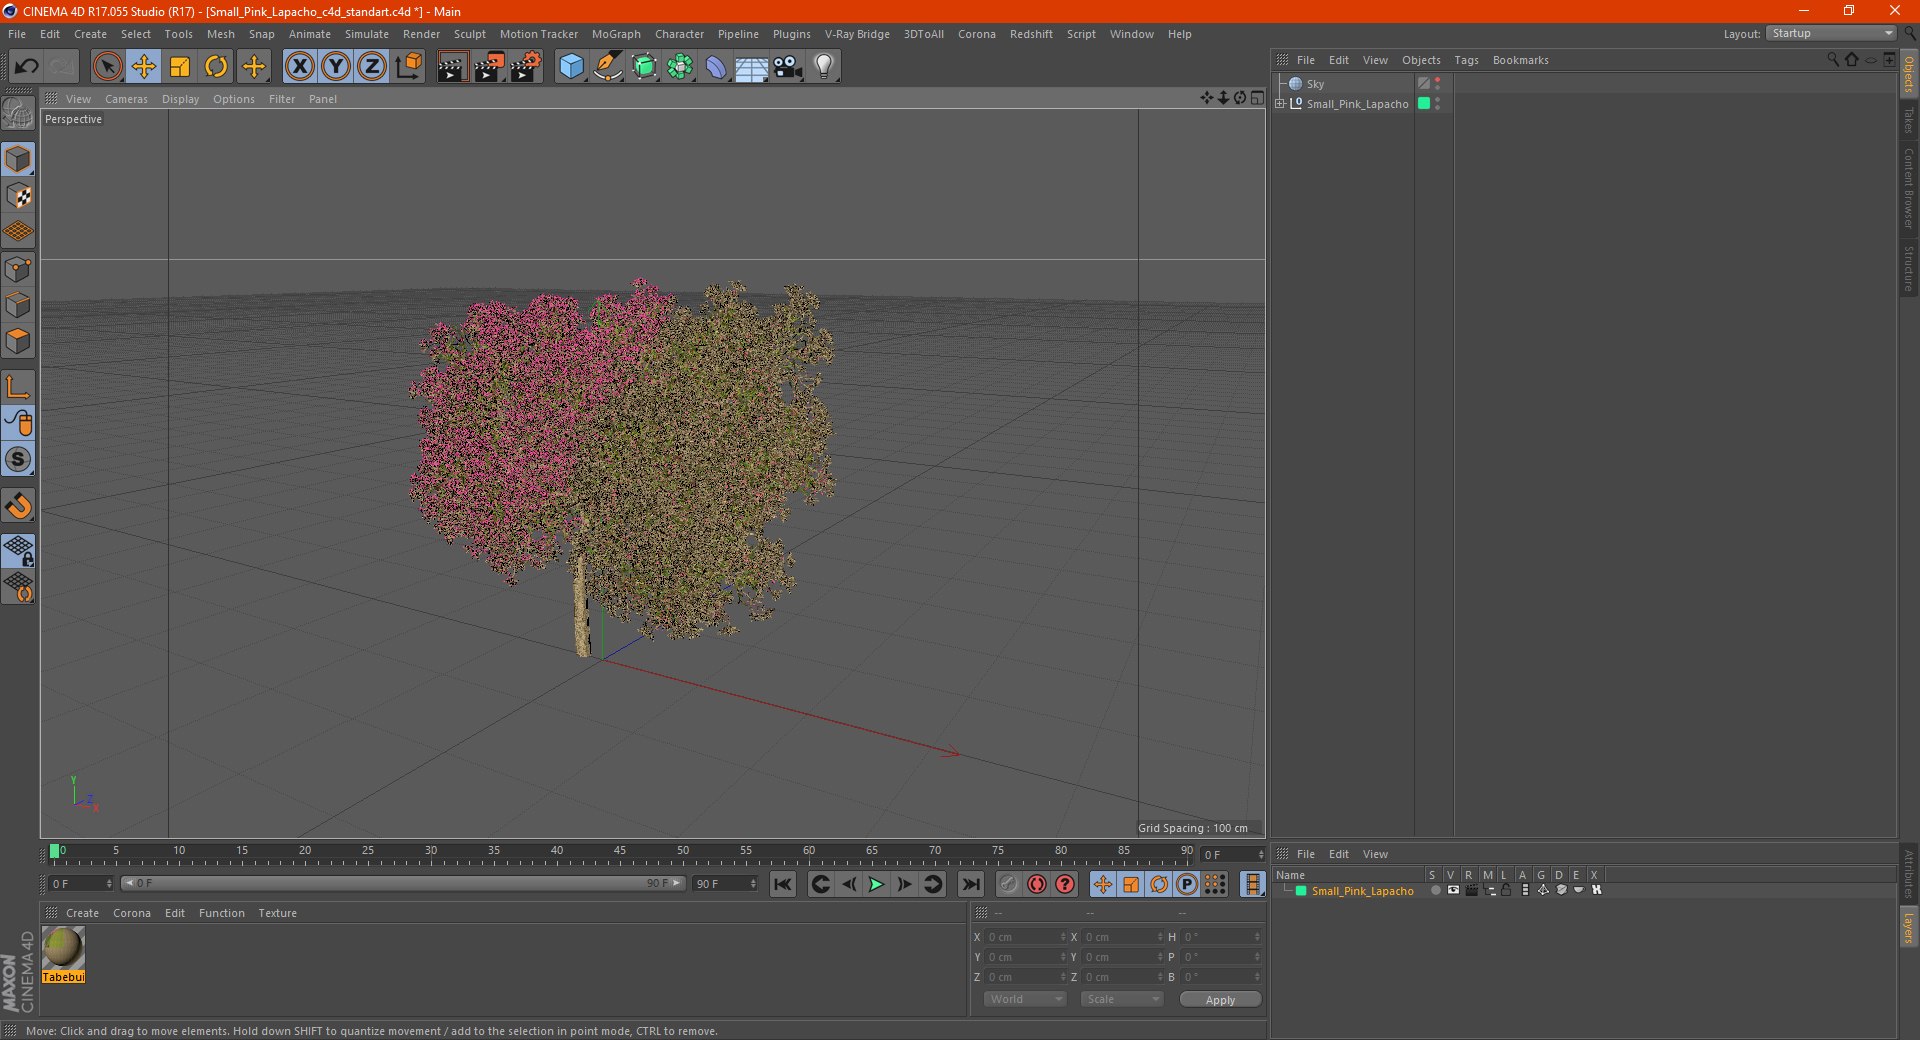
Task: Click the Apply button
Action: click(1220, 1000)
